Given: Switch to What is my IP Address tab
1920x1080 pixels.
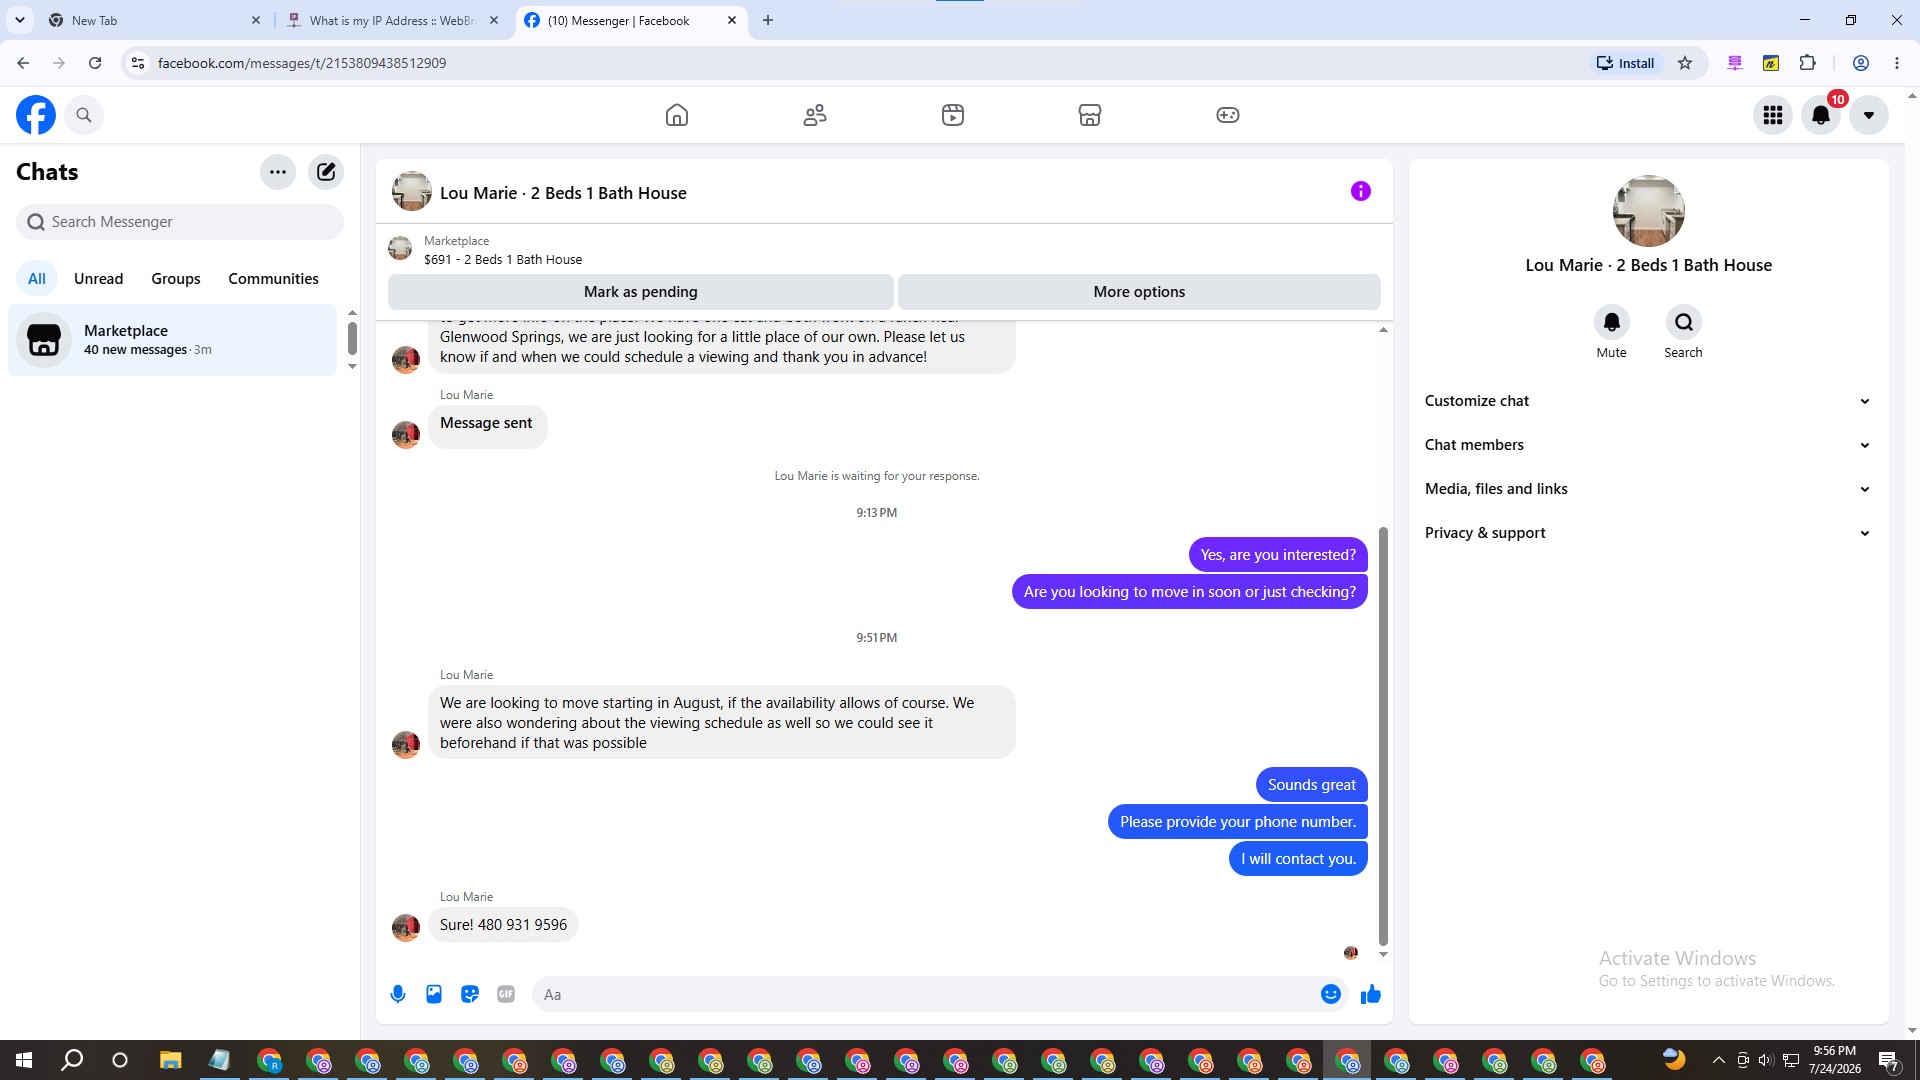Looking at the screenshot, I should click(392, 20).
